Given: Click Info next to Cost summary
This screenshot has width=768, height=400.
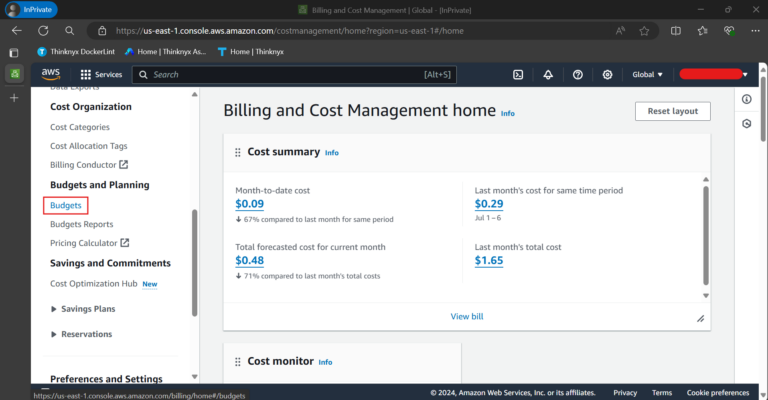Looking at the screenshot, I should [332, 153].
